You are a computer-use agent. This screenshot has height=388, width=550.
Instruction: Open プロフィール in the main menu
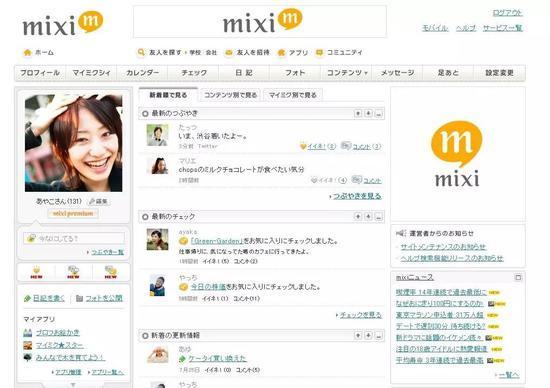(x=40, y=73)
